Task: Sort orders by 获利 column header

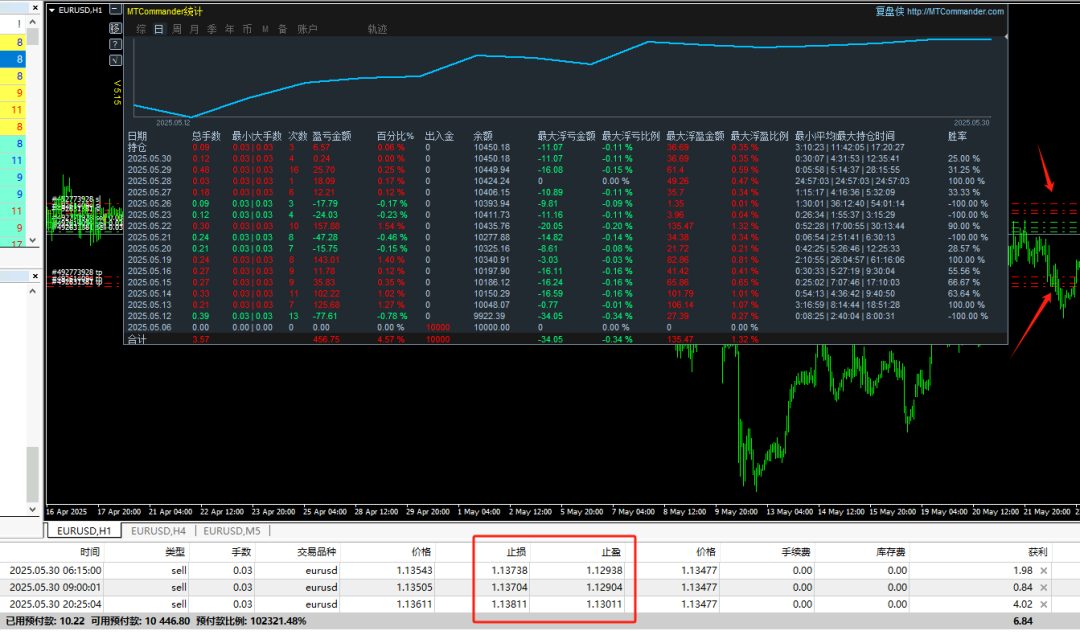Action: coord(1037,552)
